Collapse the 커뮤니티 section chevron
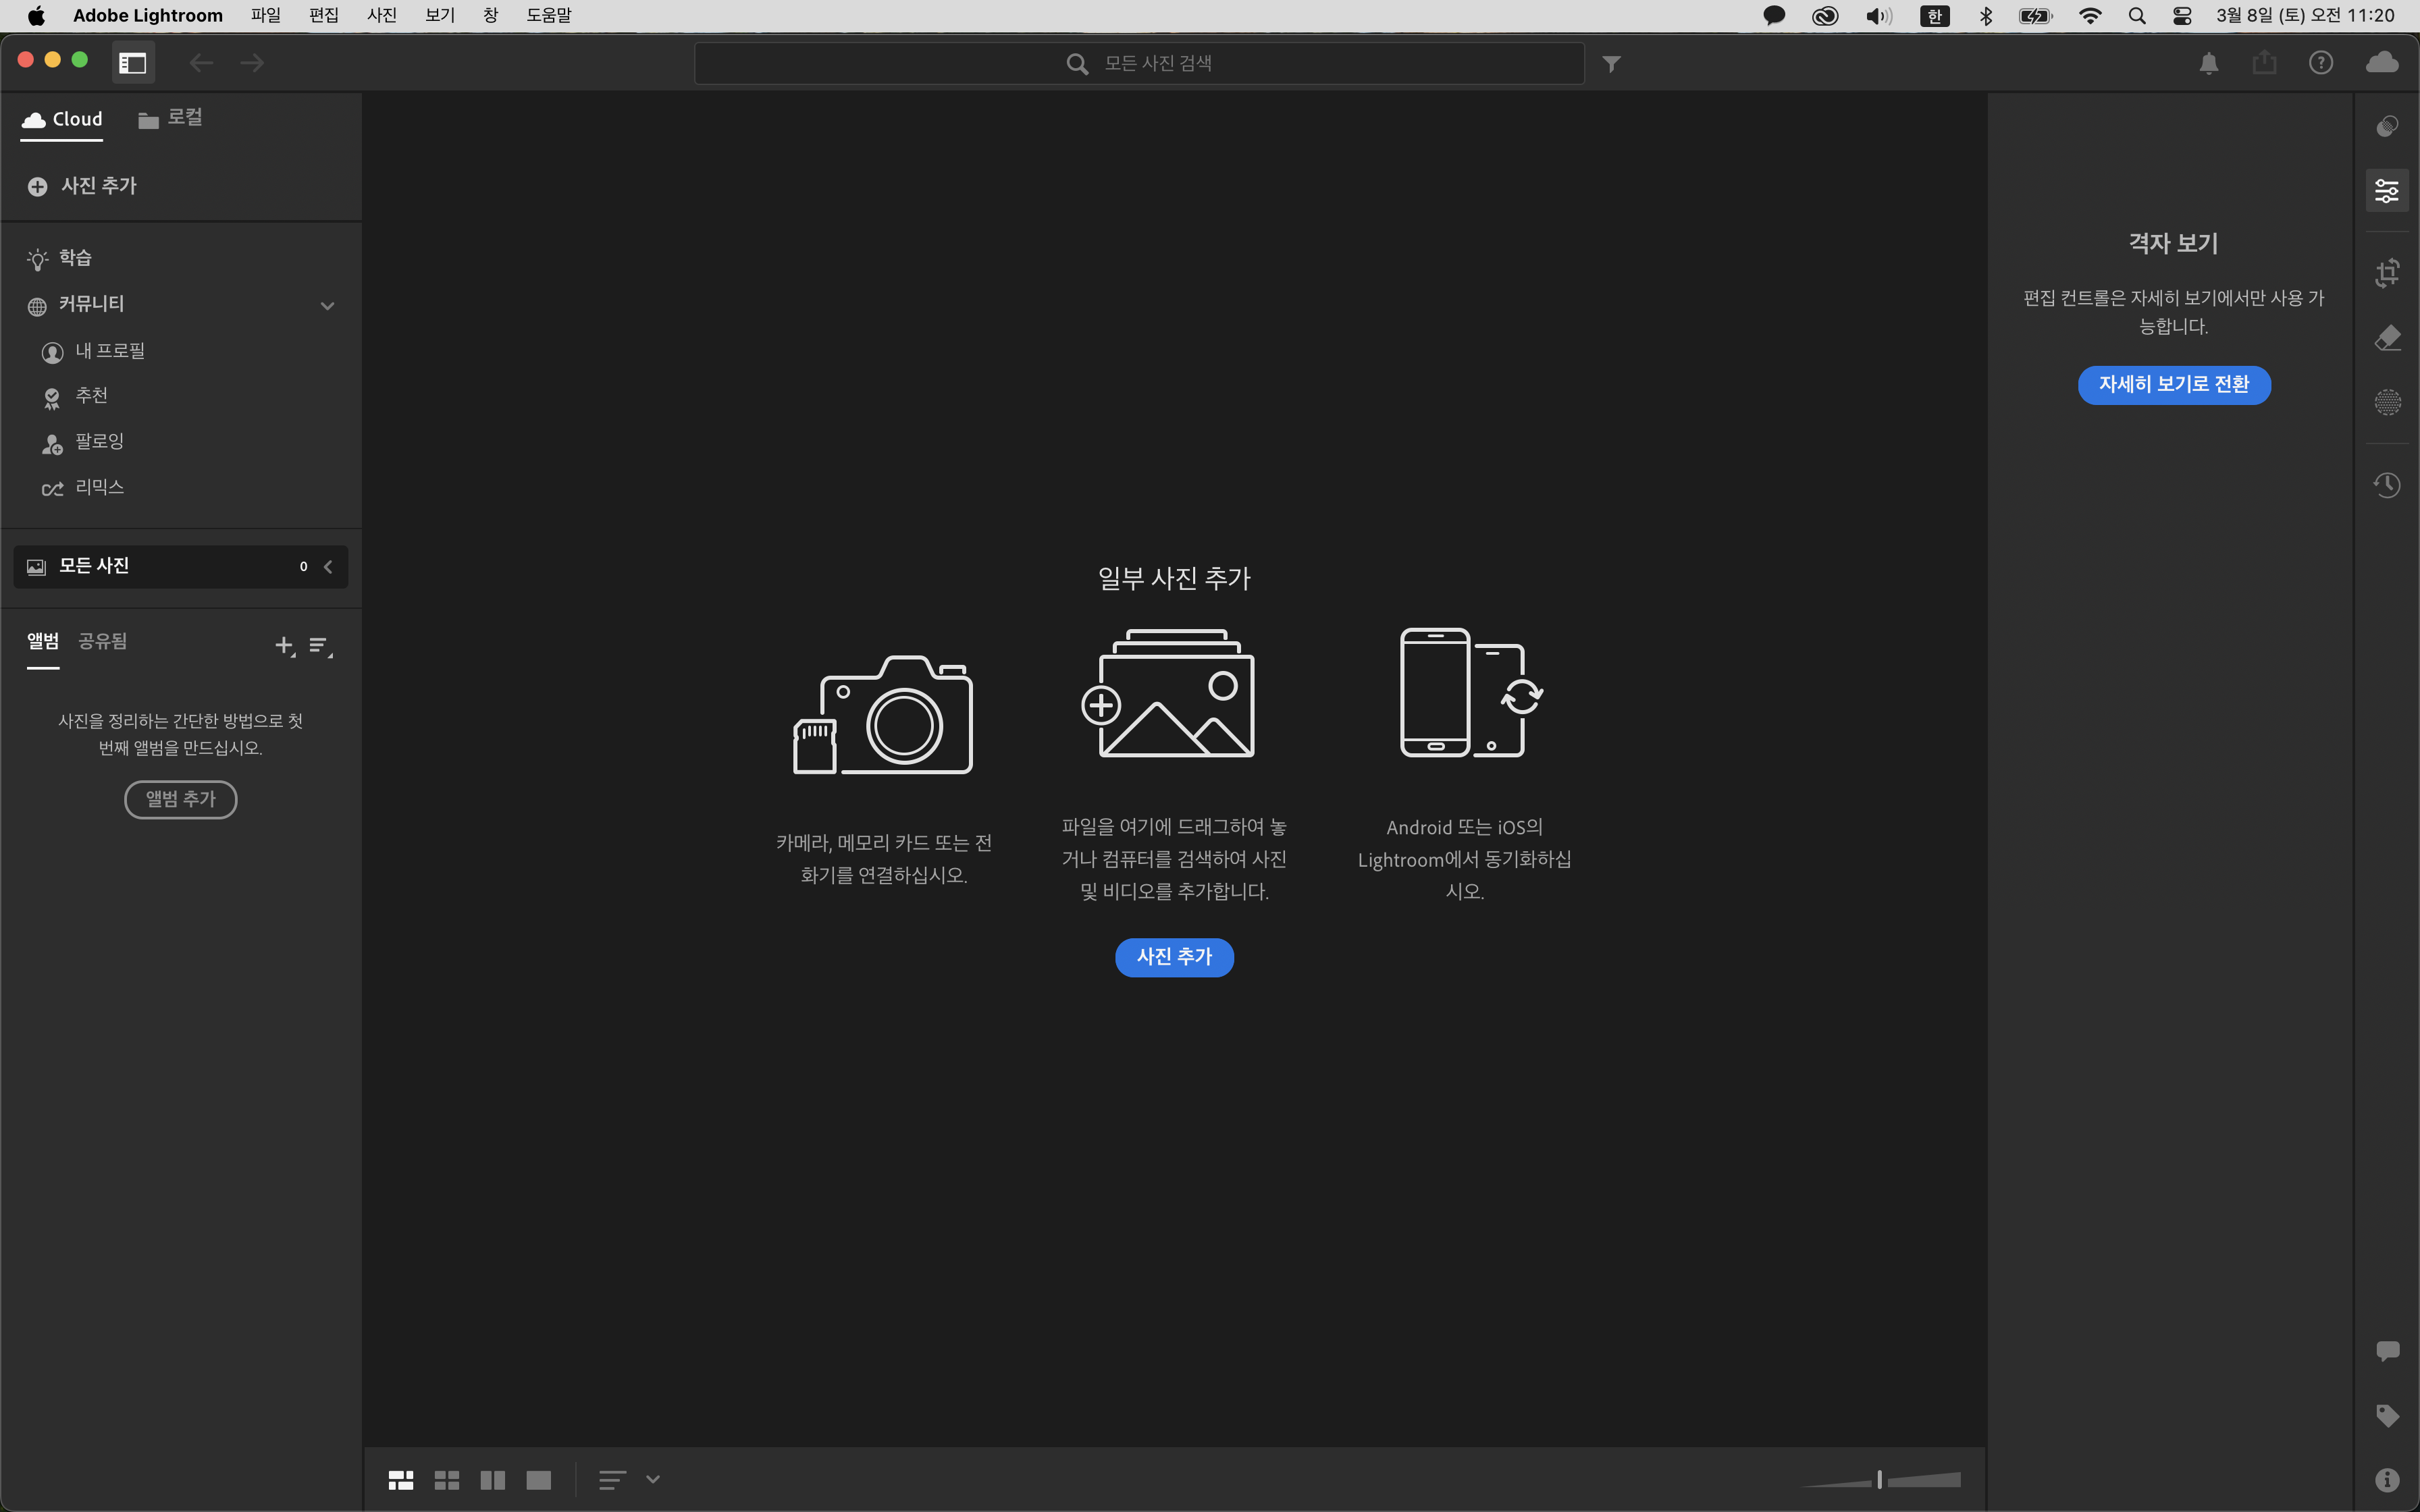Image resolution: width=2420 pixels, height=1512 pixels. (327, 306)
